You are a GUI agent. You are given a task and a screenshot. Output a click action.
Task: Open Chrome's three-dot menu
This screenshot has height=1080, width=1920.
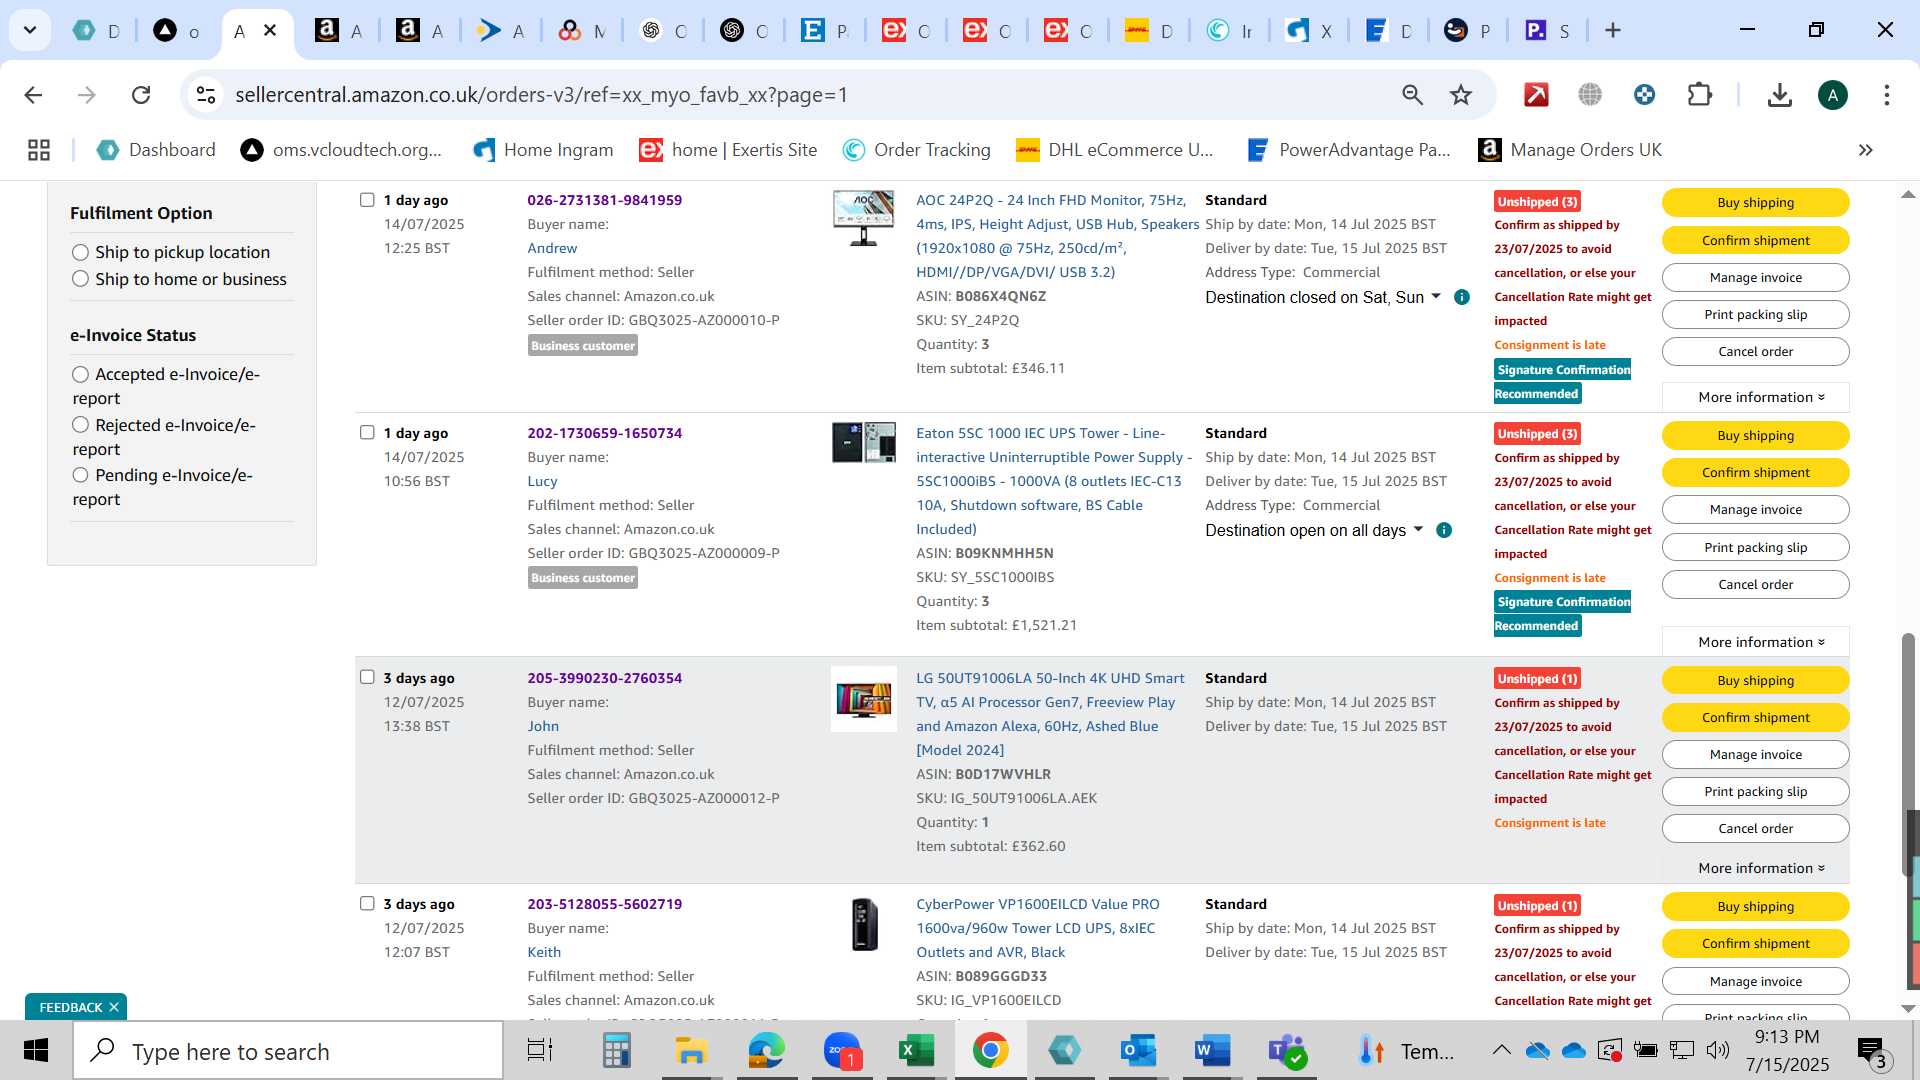(x=1886, y=95)
